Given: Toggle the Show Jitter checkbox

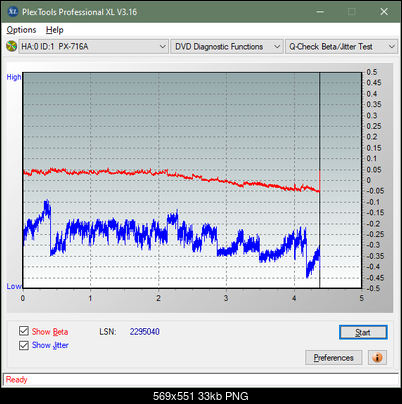Looking at the screenshot, I should [24, 345].
